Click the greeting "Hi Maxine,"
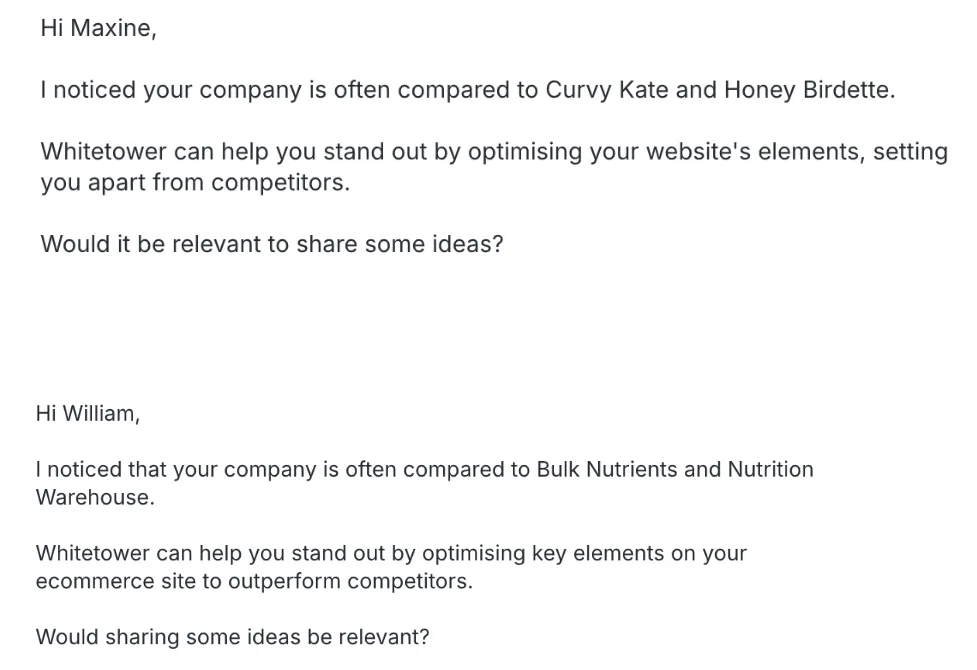The image size is (977, 670). 98,28
